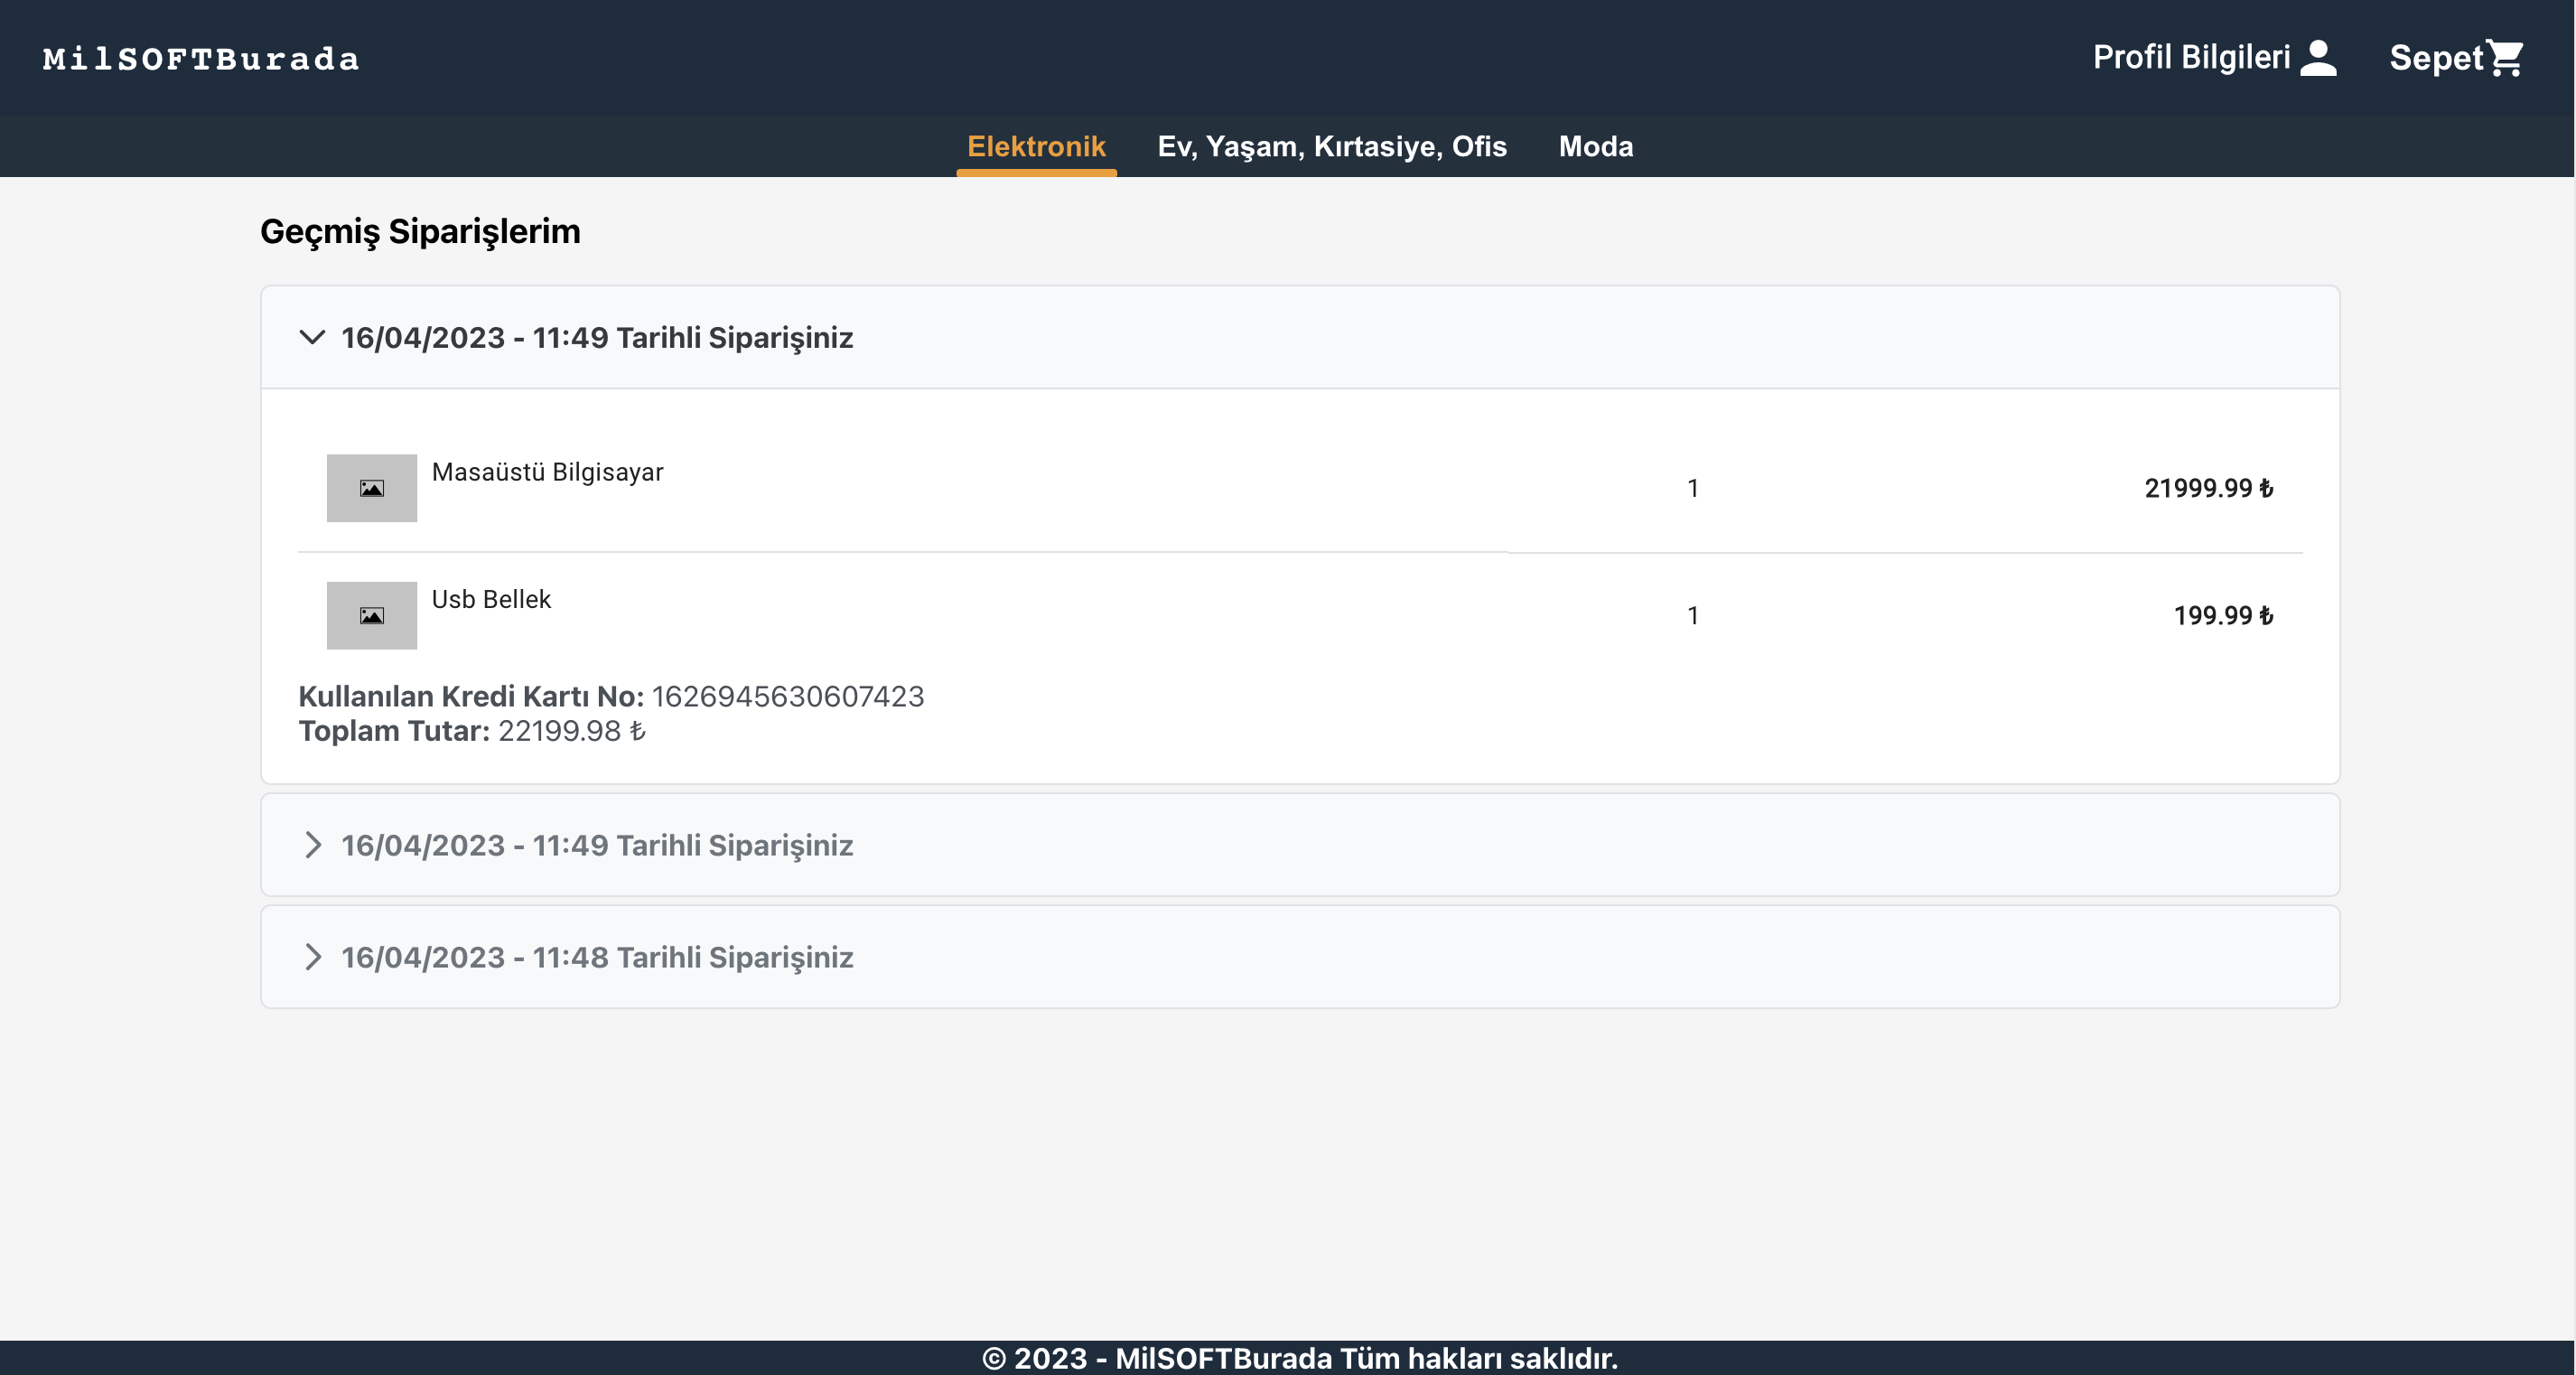The image size is (2576, 1375).
Task: Select the Elektronik category tab
Action: pyautogui.click(x=1035, y=146)
